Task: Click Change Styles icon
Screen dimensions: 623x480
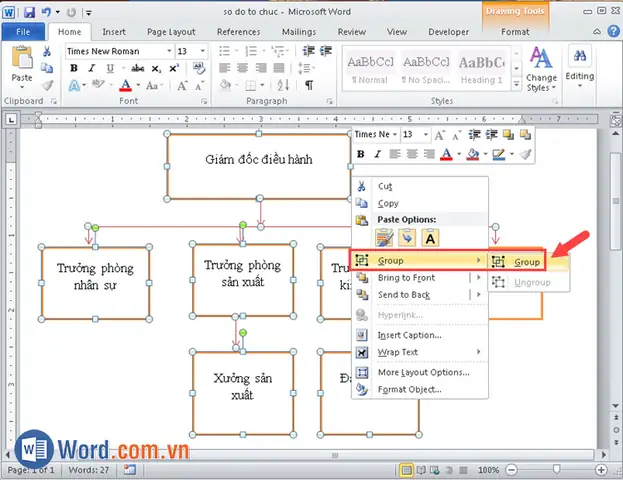Action: (541, 58)
